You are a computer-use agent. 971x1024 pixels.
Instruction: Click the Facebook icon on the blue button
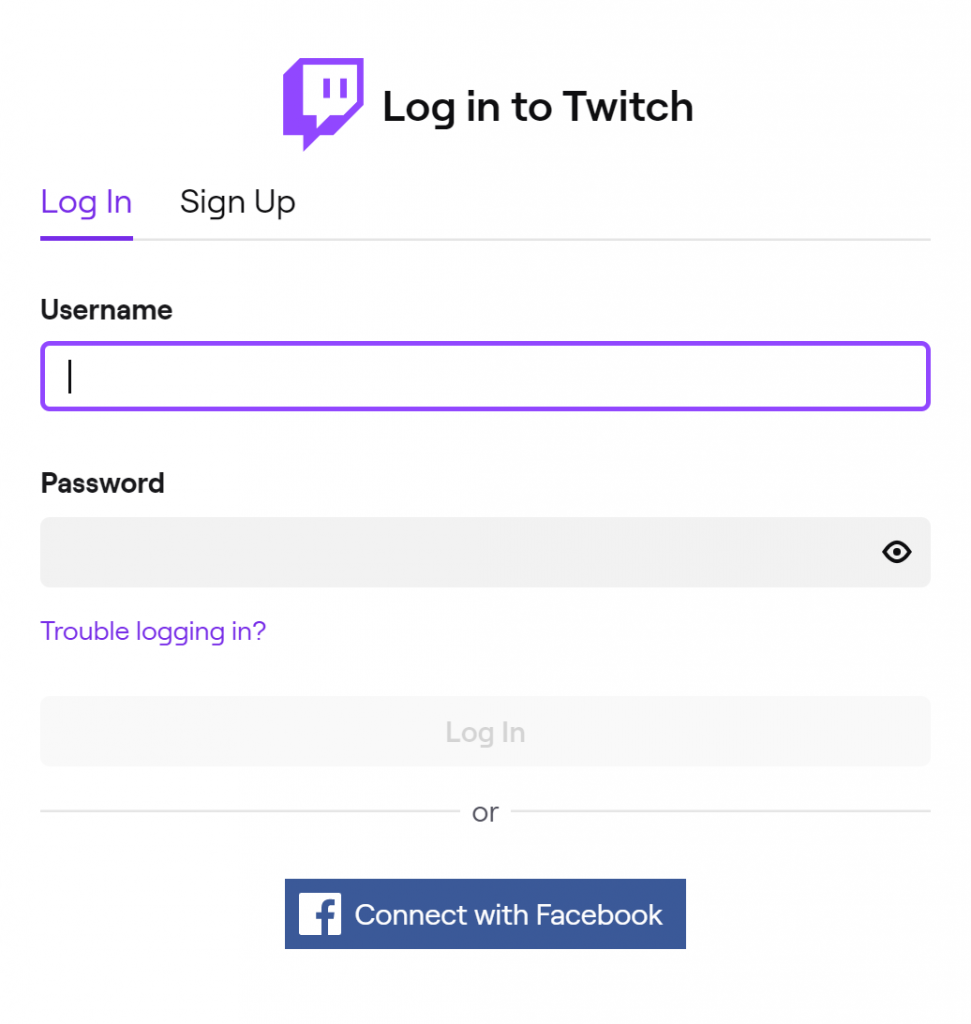coord(319,913)
